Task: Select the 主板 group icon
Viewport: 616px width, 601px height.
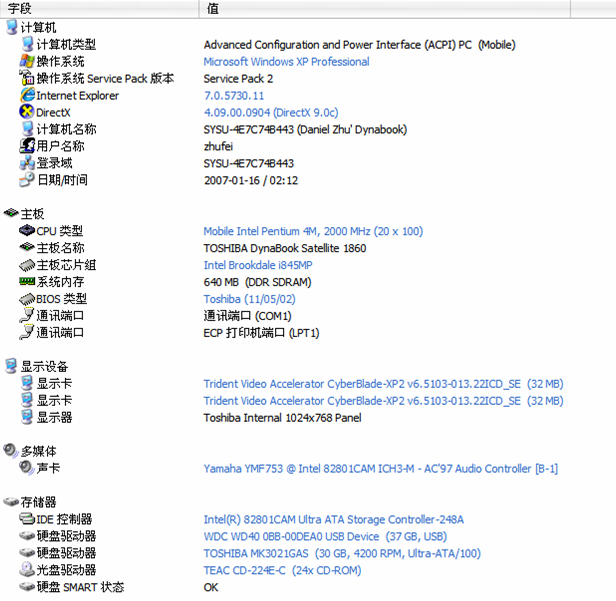Action: coord(11,213)
